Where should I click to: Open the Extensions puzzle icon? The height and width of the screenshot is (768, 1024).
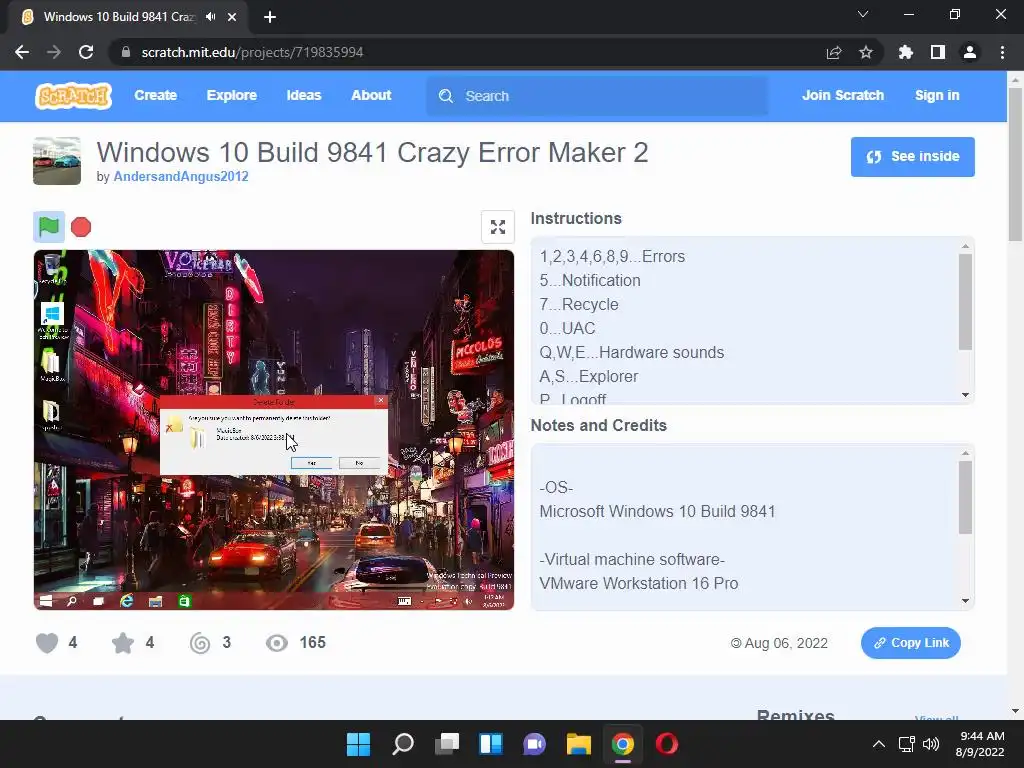[905, 52]
